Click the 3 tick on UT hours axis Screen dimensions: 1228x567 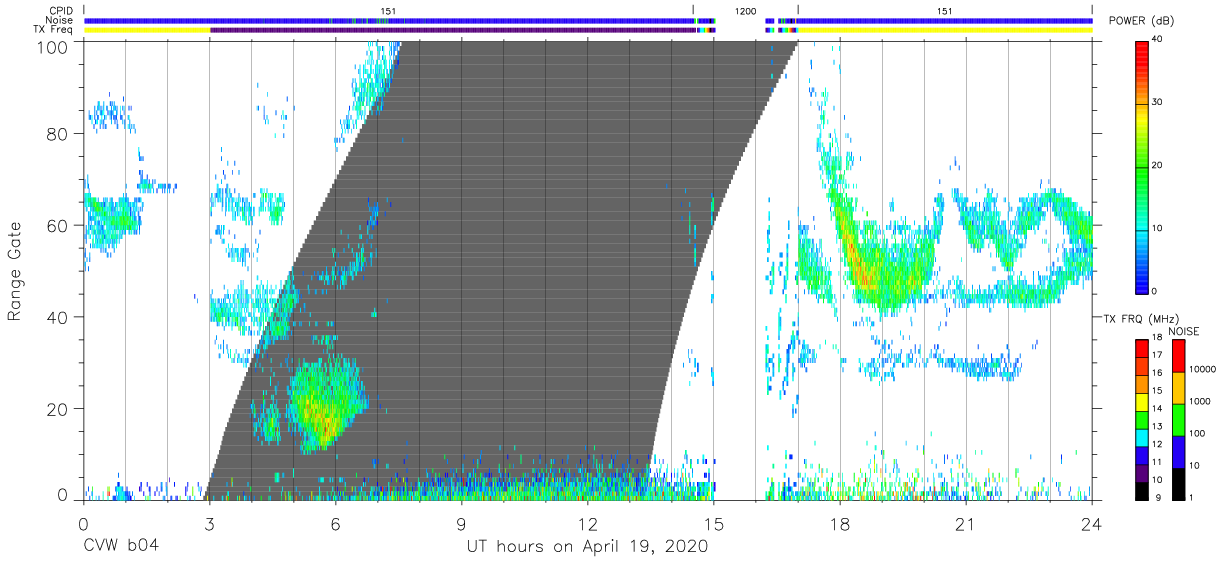point(209,523)
